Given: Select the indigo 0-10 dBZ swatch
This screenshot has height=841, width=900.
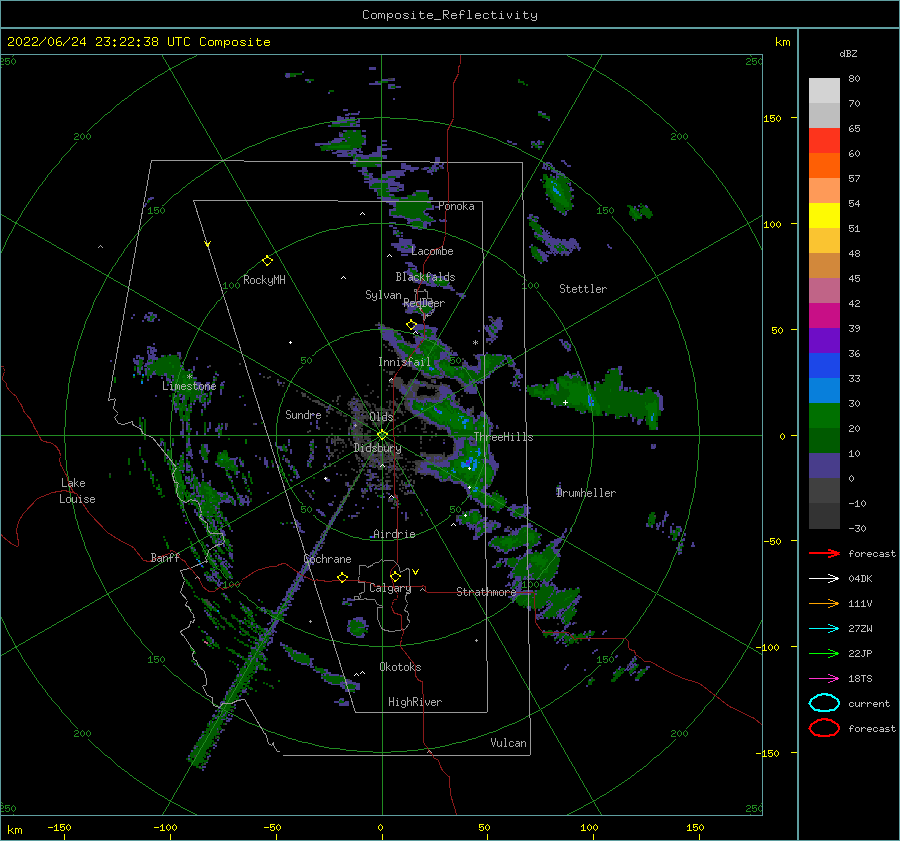Looking at the screenshot, I should click(x=824, y=466).
